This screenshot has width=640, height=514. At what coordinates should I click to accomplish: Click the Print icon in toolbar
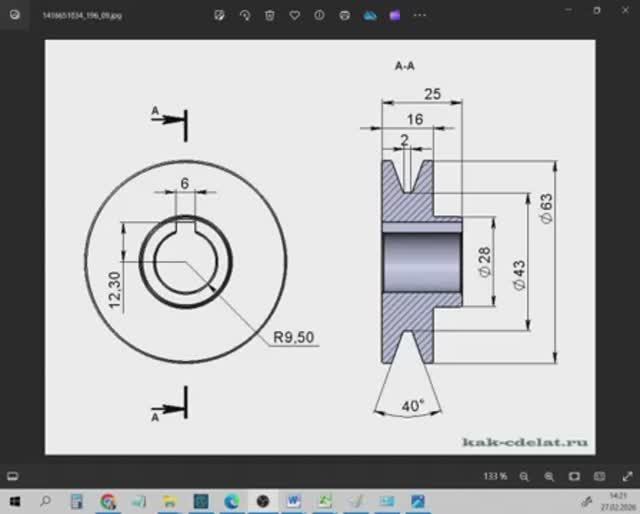coord(344,16)
